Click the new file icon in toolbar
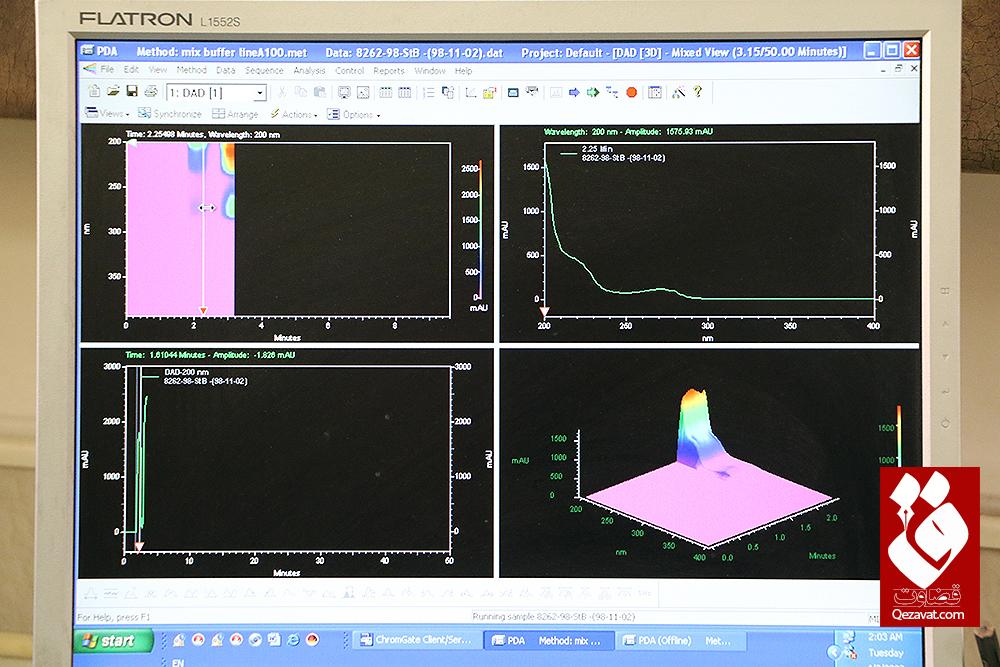The height and width of the screenshot is (667, 1000). tap(94, 92)
